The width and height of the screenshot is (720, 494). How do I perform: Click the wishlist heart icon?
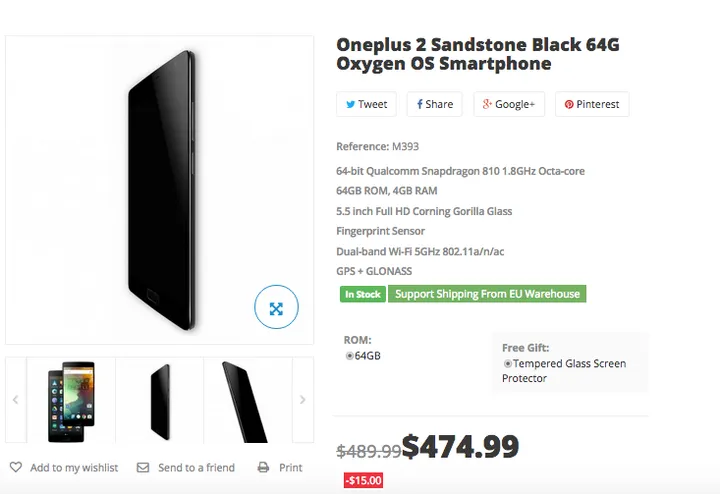(16, 467)
